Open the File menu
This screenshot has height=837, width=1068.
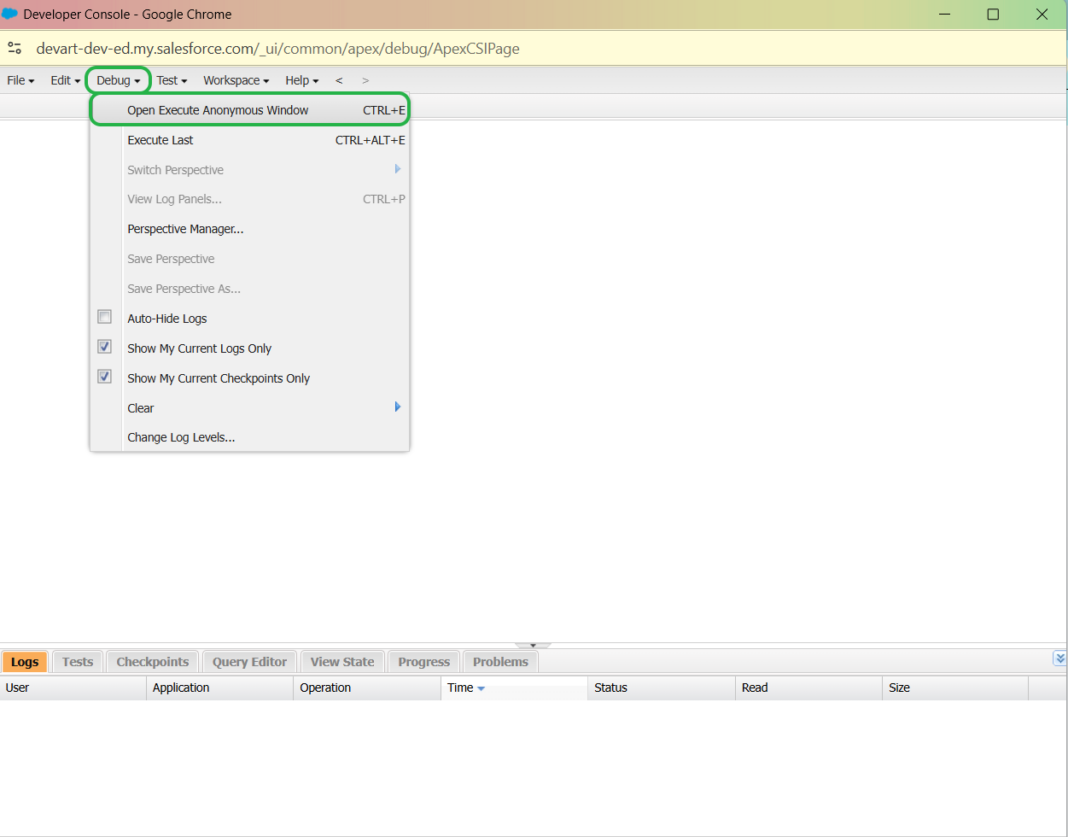click(x=18, y=80)
